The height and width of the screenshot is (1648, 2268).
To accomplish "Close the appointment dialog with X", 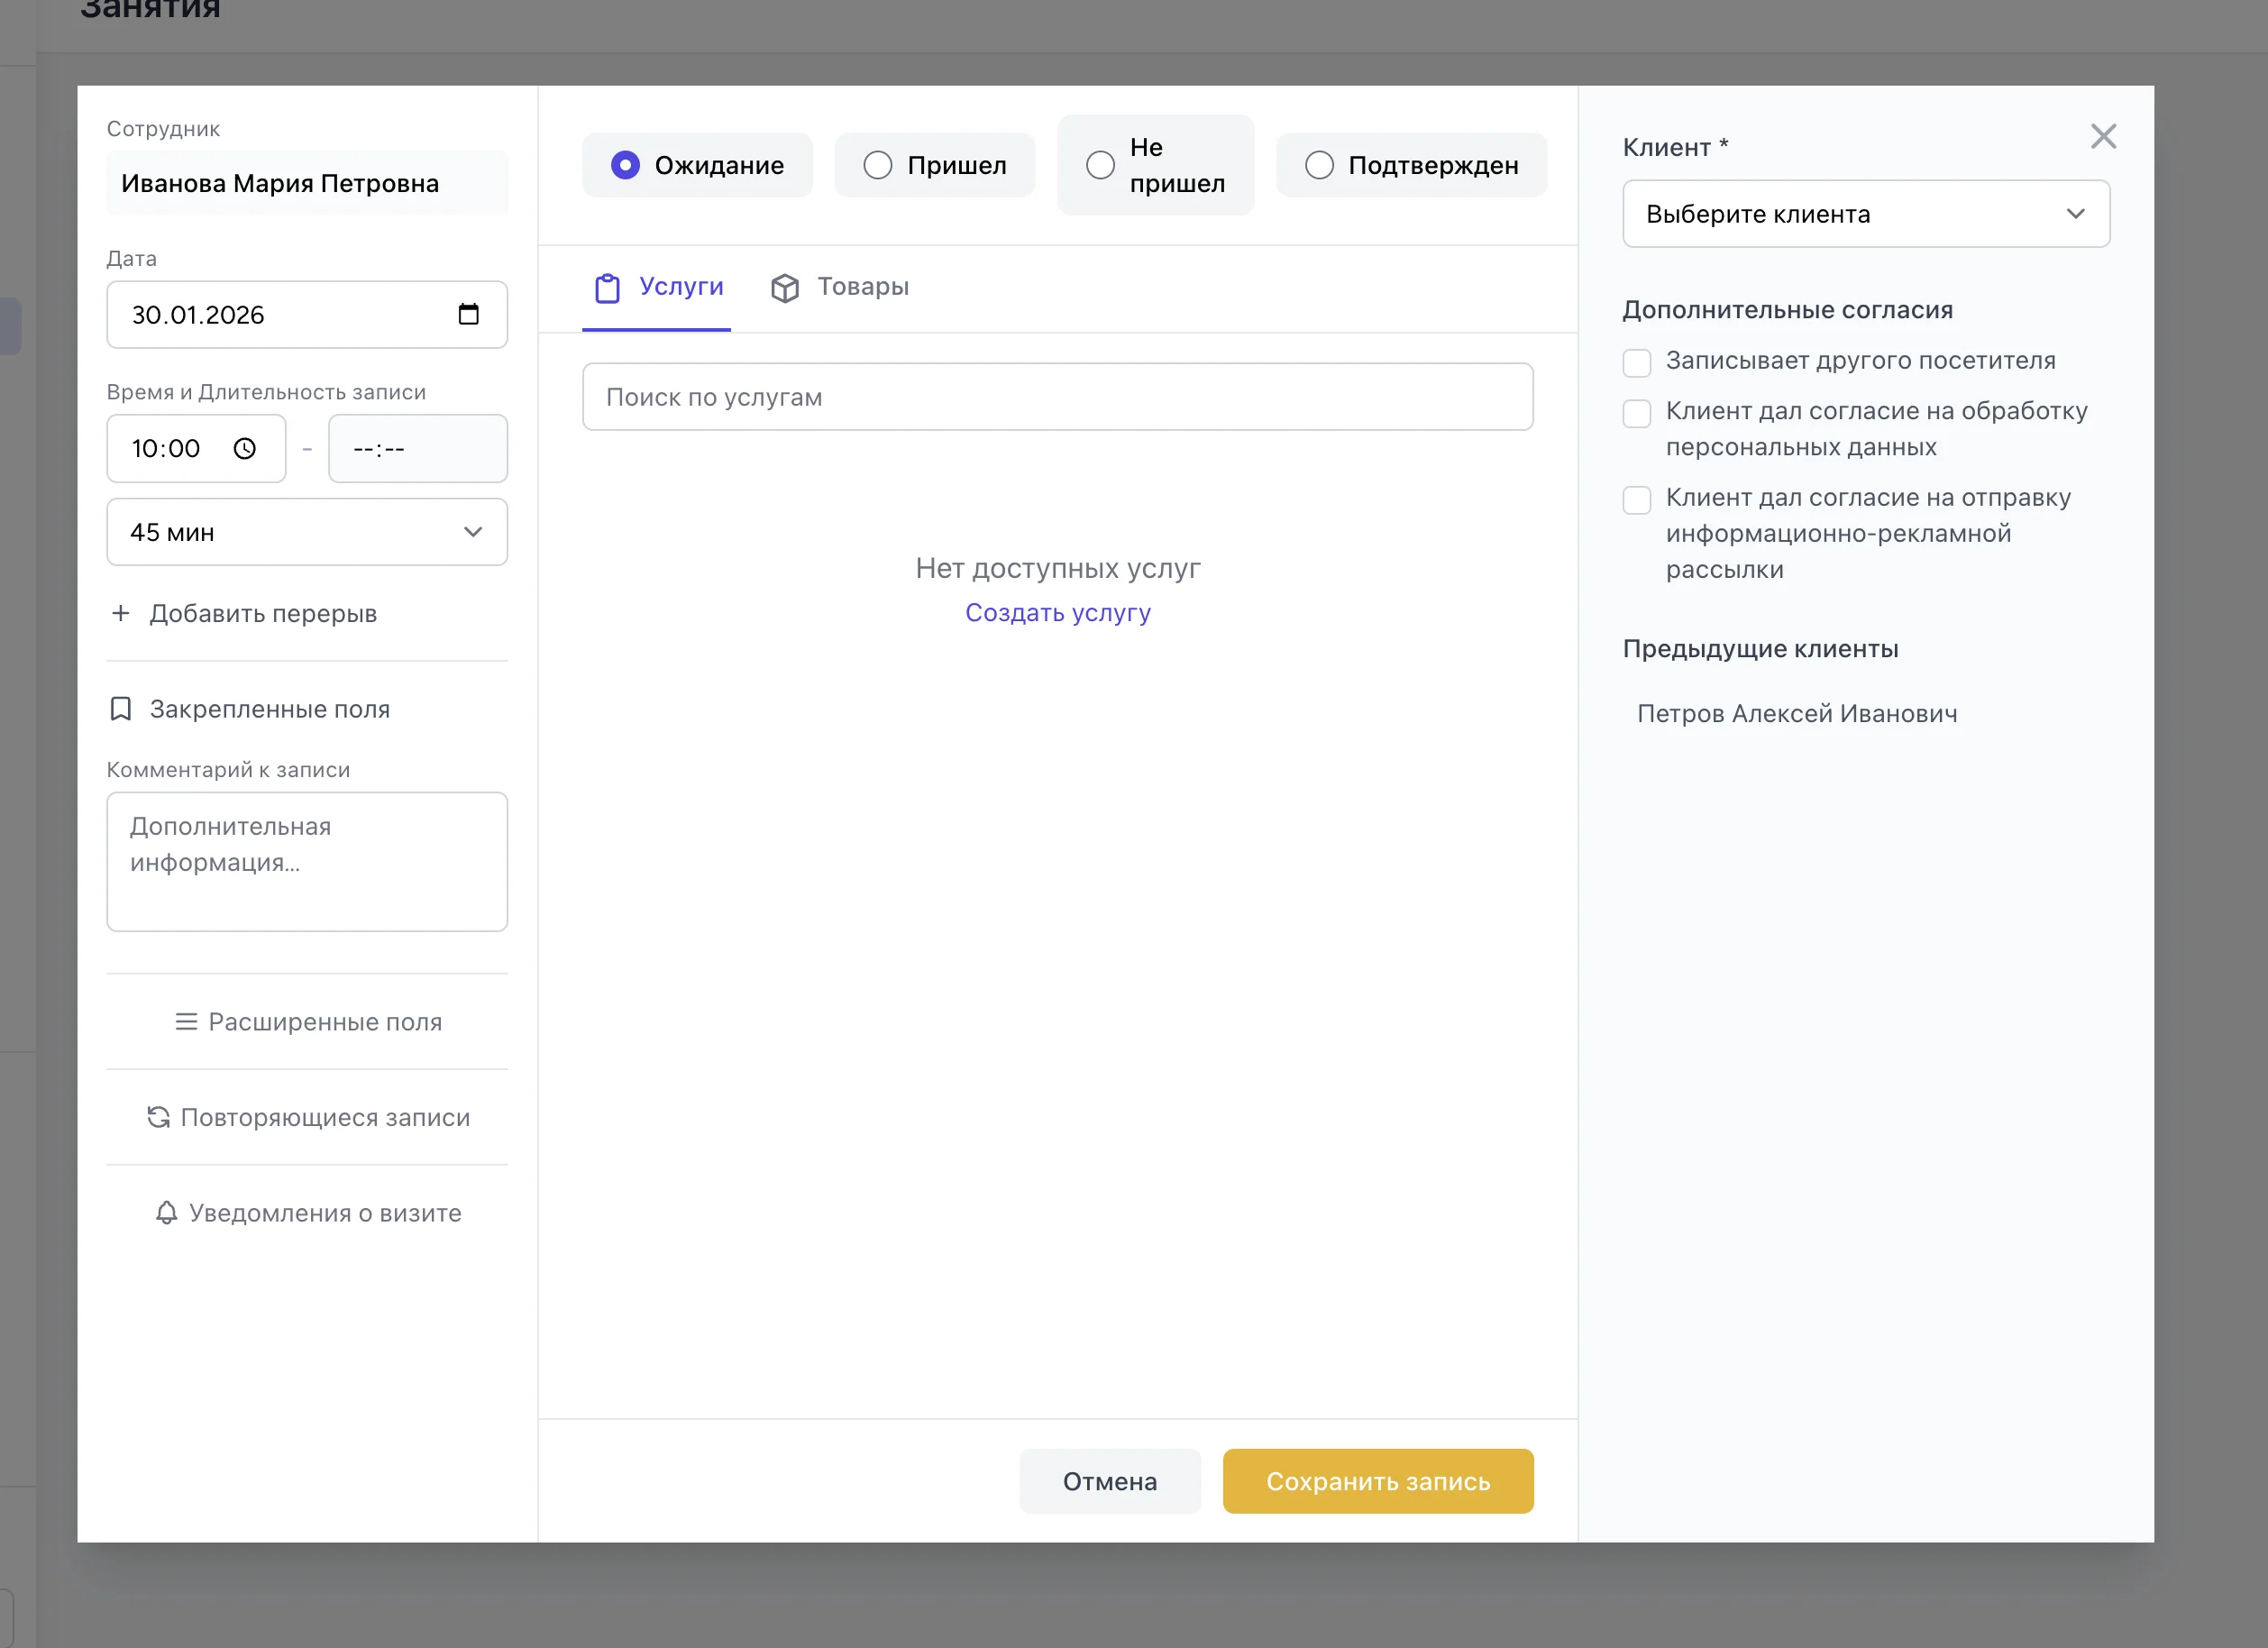I will pos(2103,137).
